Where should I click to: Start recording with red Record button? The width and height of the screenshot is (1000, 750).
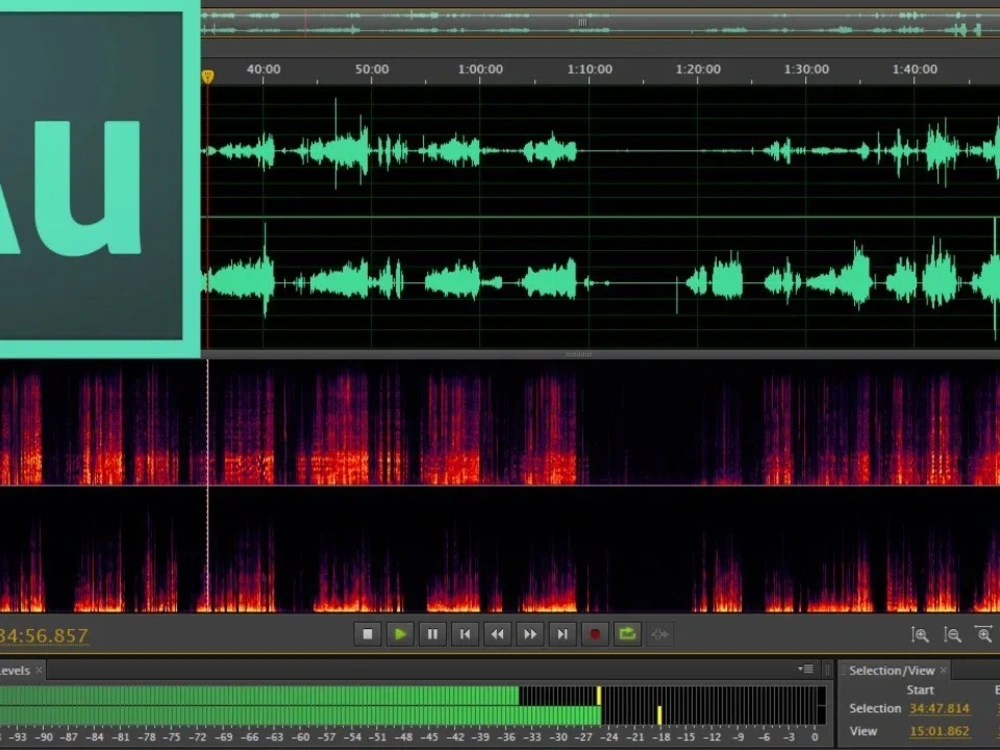tap(595, 634)
